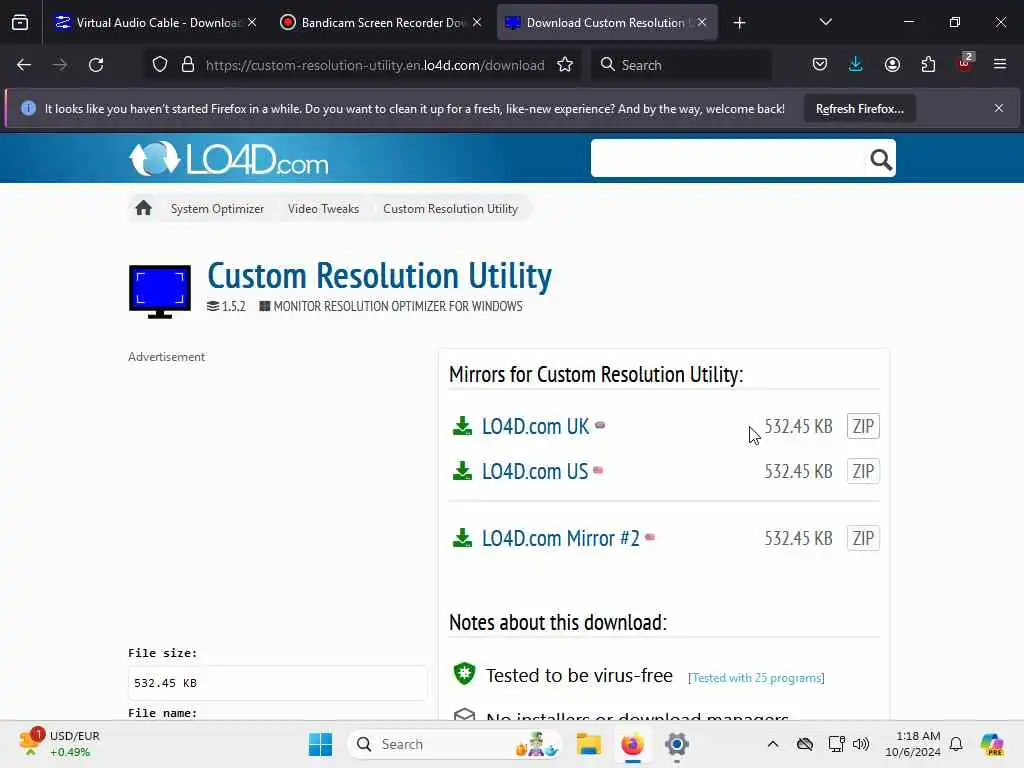Switch to Virtual Audio Cable tab
This screenshot has width=1024, height=768.
(x=156, y=23)
